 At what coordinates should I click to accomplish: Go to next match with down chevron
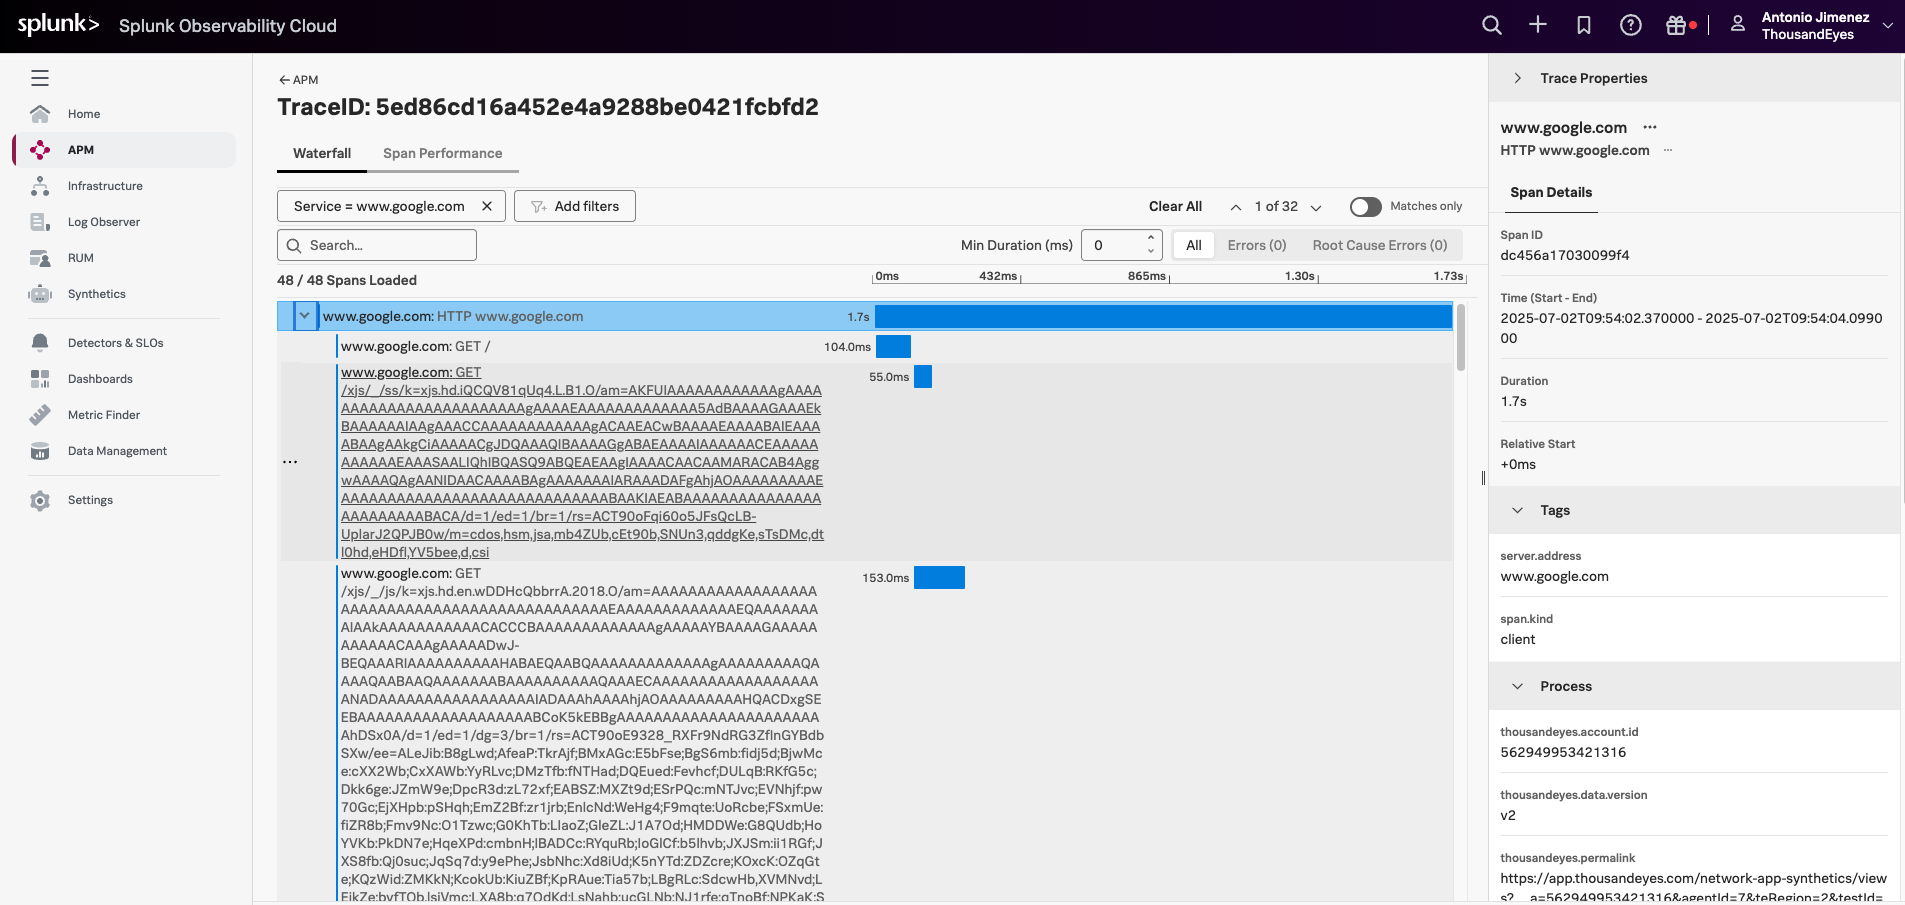[x=1316, y=207]
